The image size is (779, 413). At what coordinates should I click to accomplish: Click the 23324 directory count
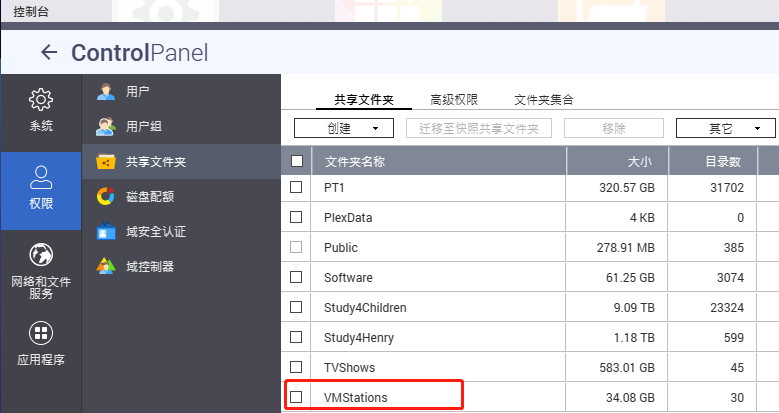[727, 308]
